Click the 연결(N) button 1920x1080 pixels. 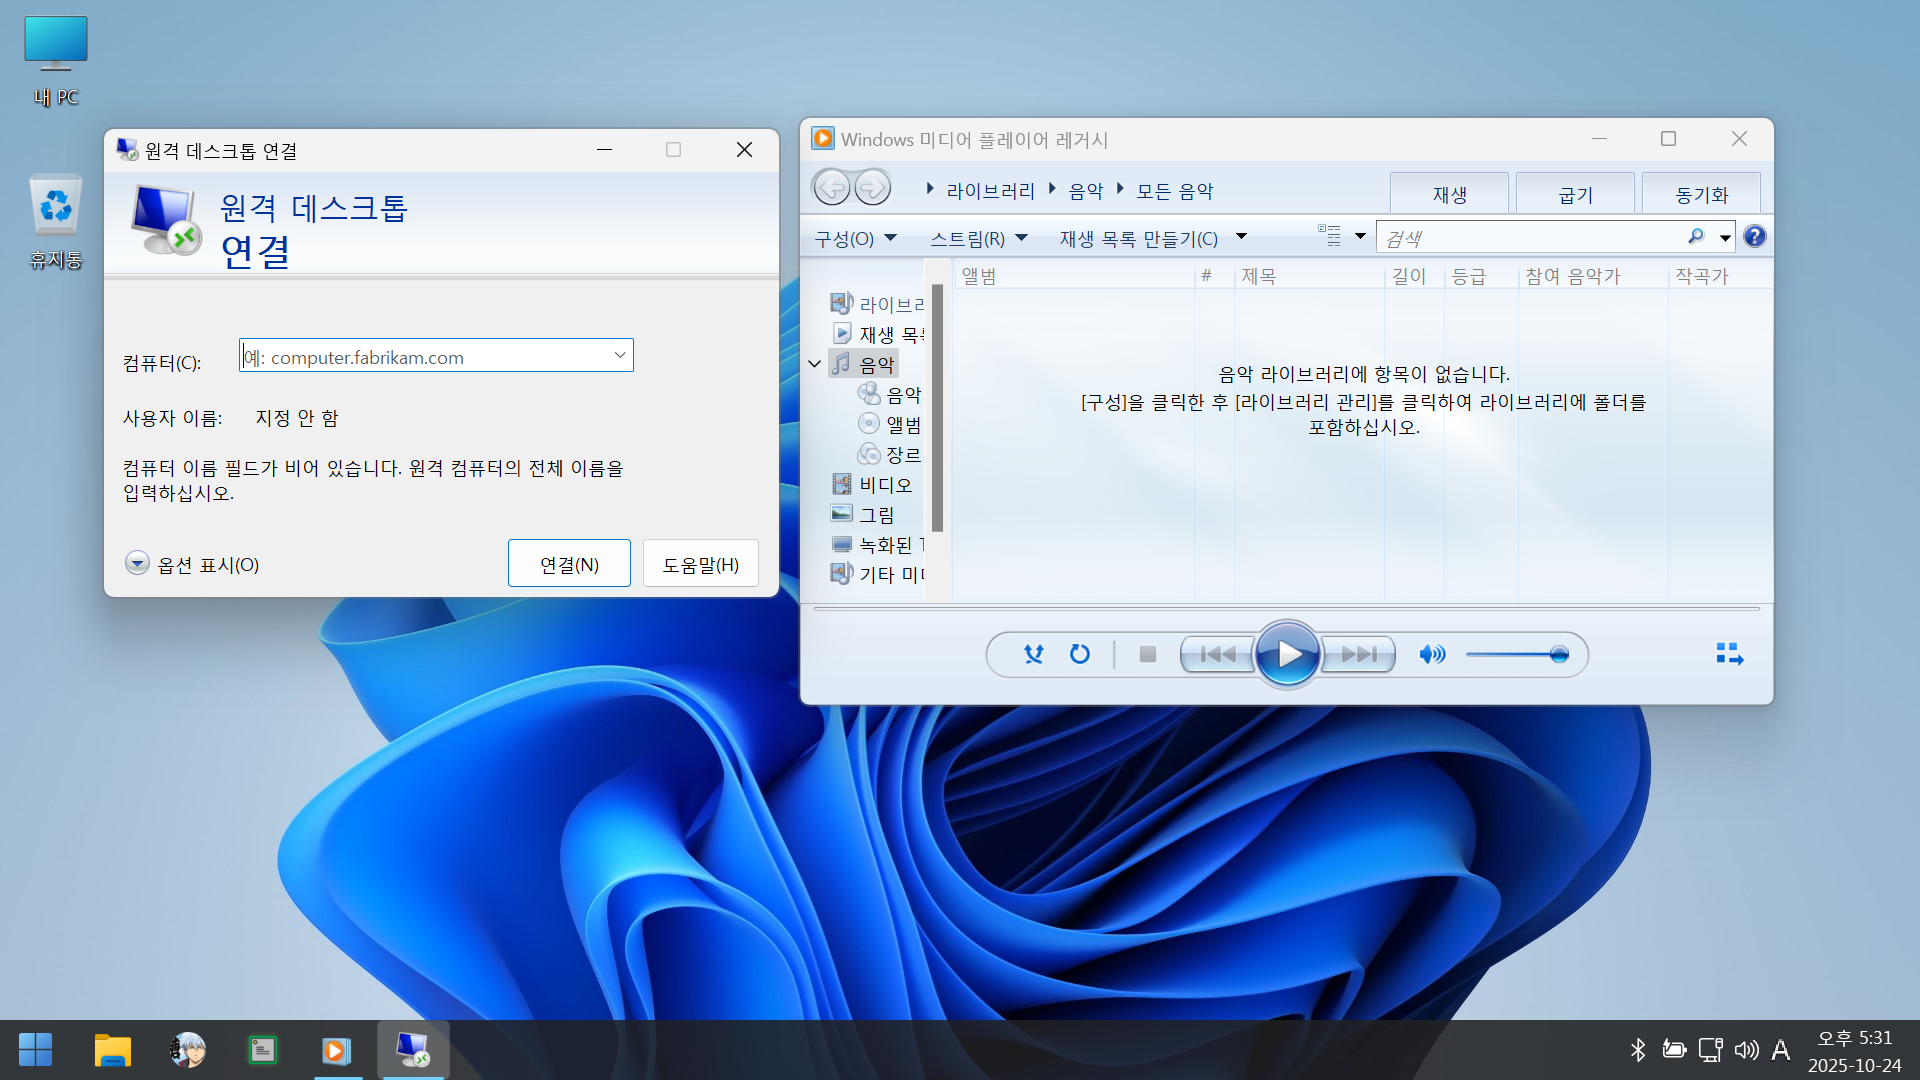click(x=569, y=564)
